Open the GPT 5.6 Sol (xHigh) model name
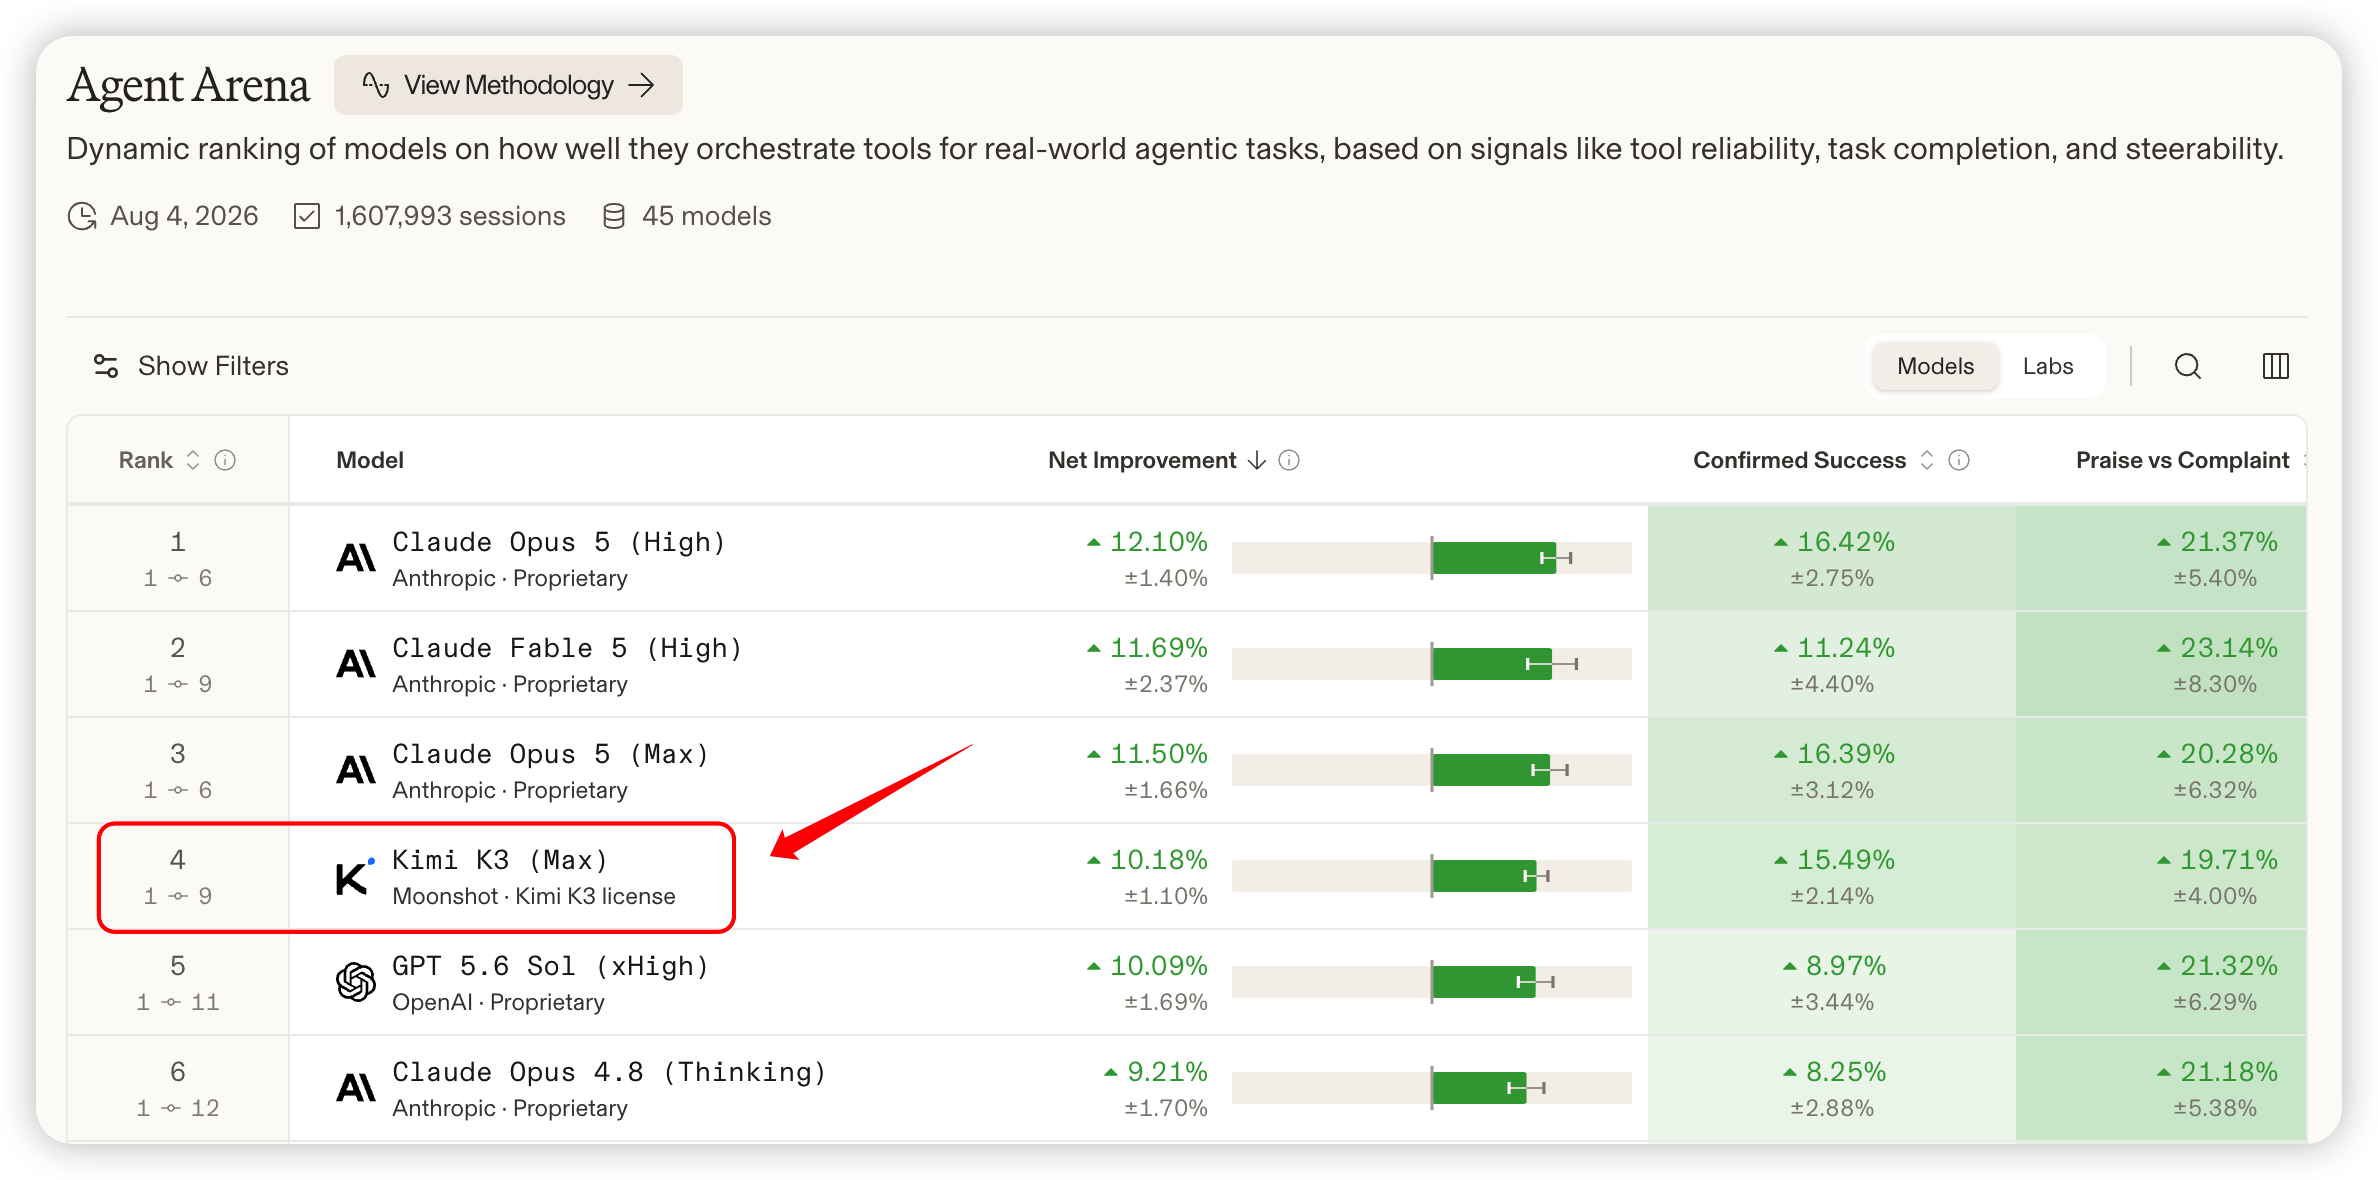 coord(551,966)
